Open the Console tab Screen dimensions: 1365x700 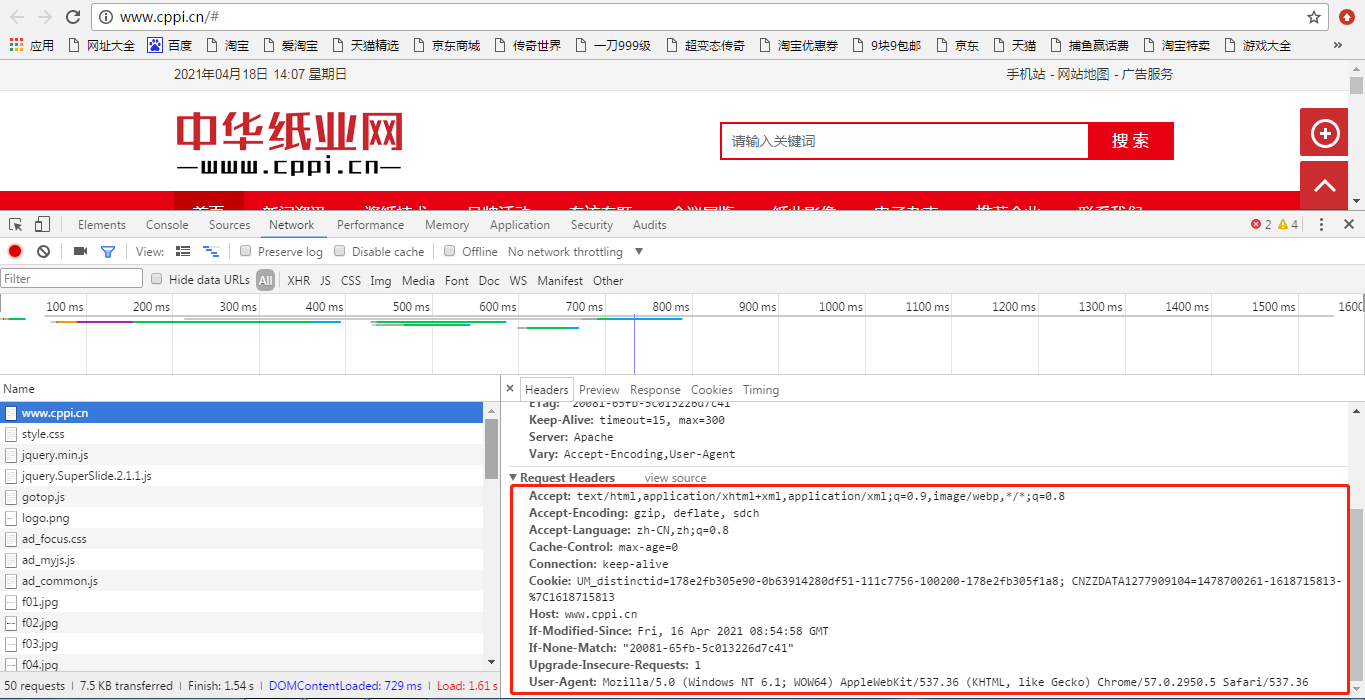pos(167,225)
